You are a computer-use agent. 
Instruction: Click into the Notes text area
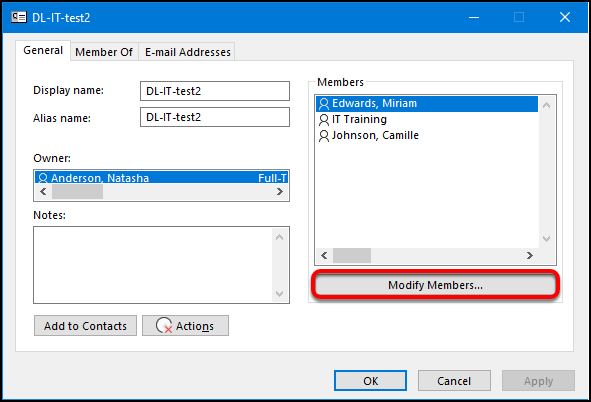coord(153,265)
